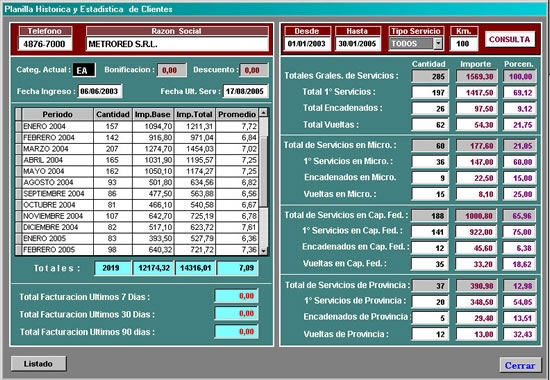Viewport: 550px width, 380px height.
Task: Click Total Encadenados importe 97,50
Action: tap(476, 109)
